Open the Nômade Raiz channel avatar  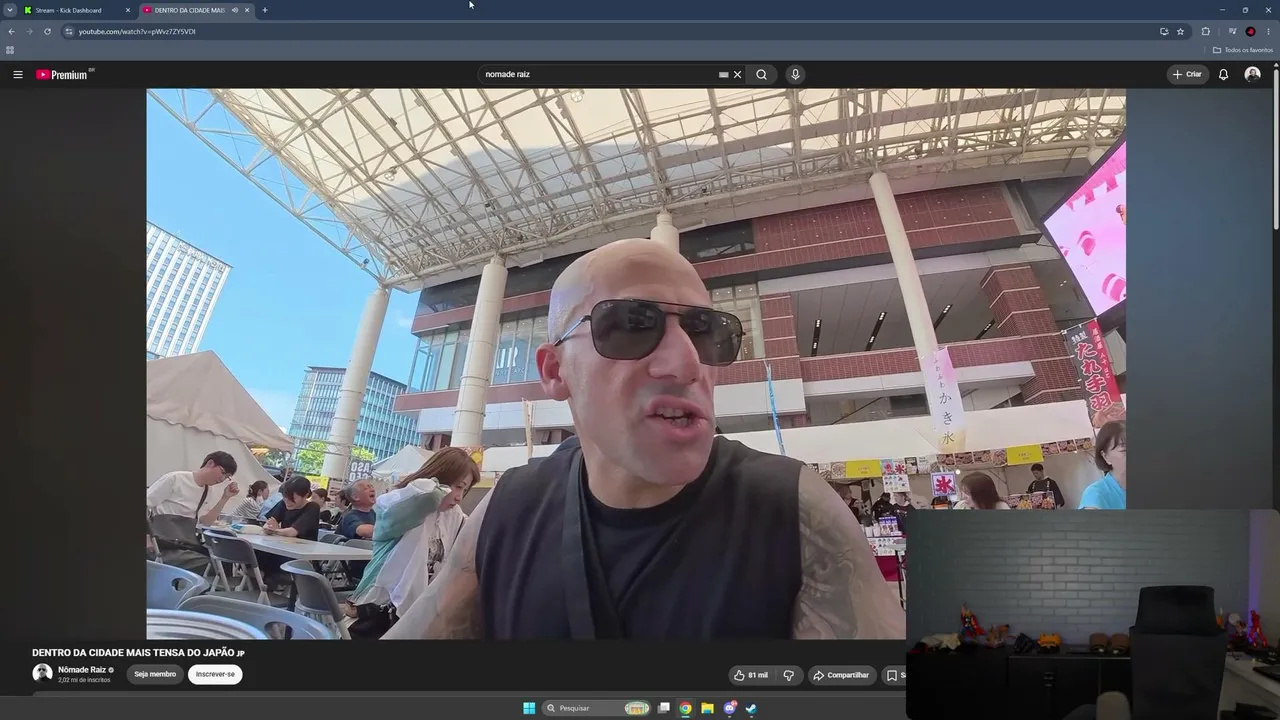pos(42,674)
